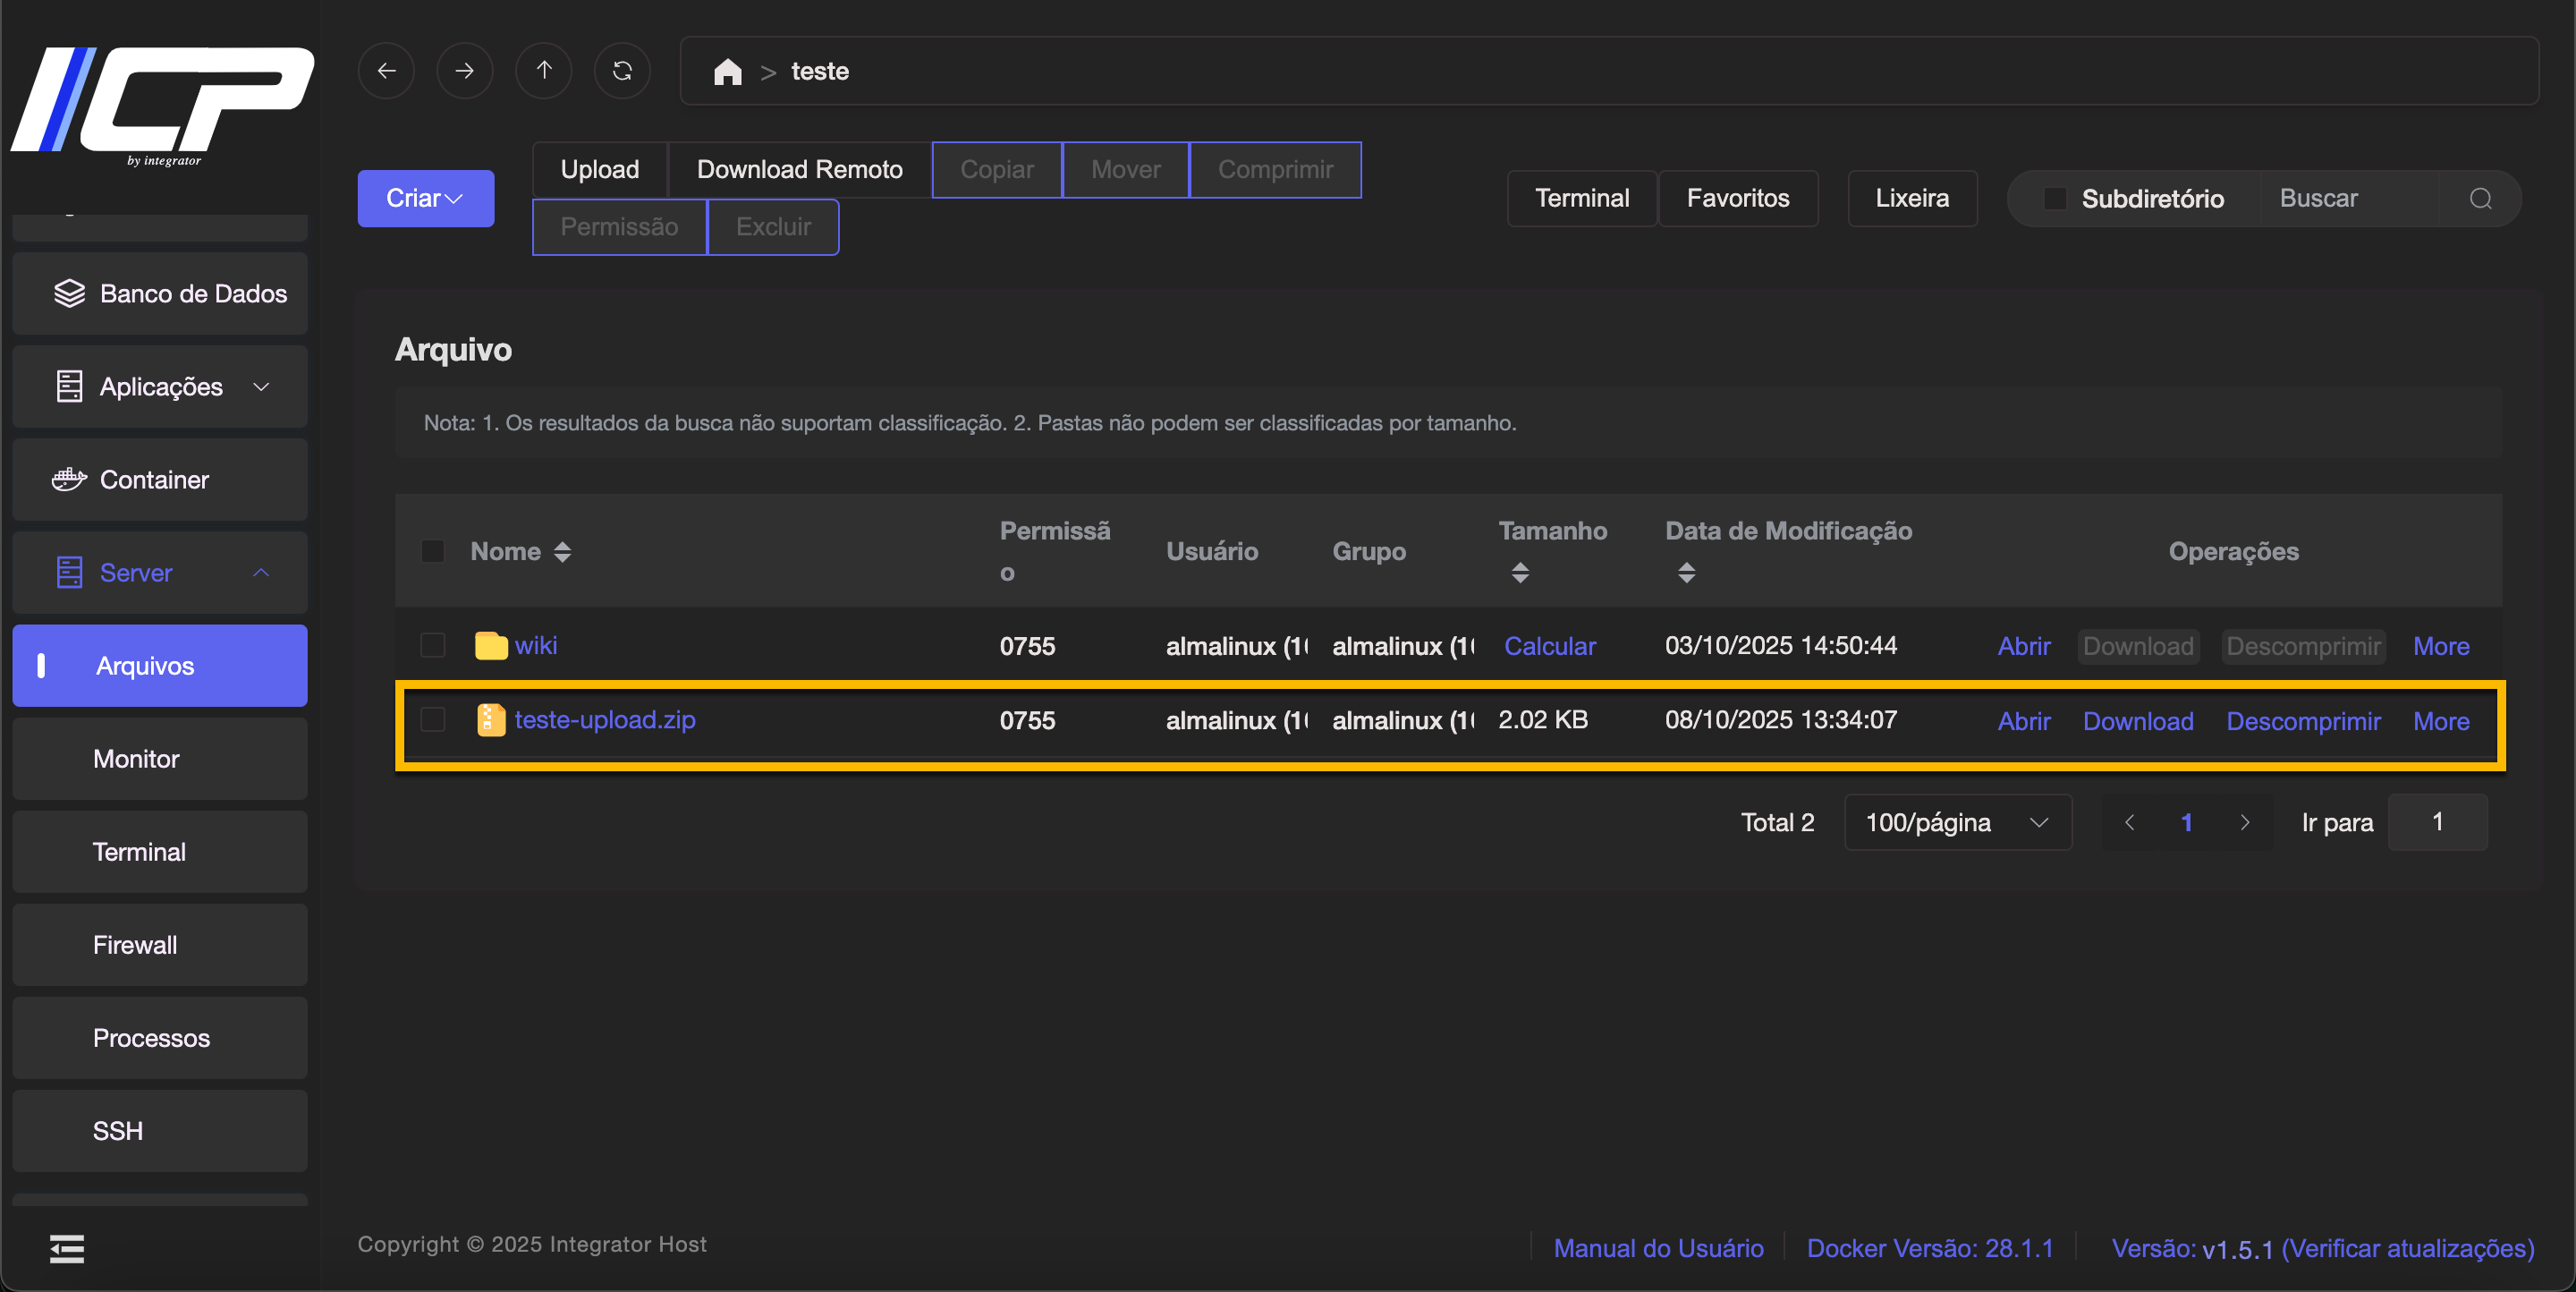Click the teste-upload.zip file icon
The image size is (2576, 1292).
(x=490, y=720)
